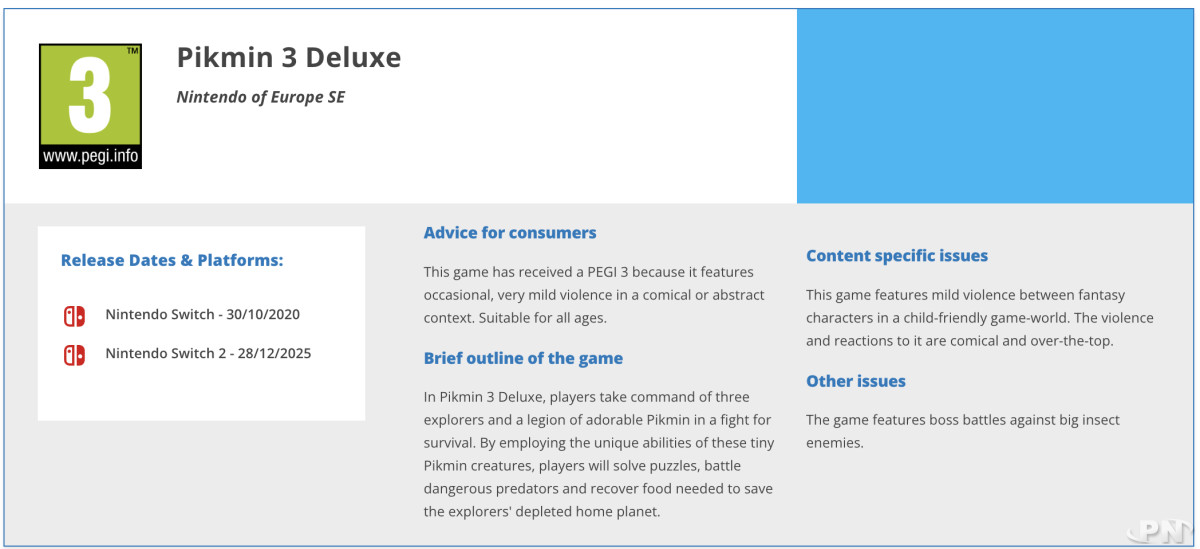The image size is (1200, 549).
Task: Click the mild violence description paragraph
Action: click(979, 318)
